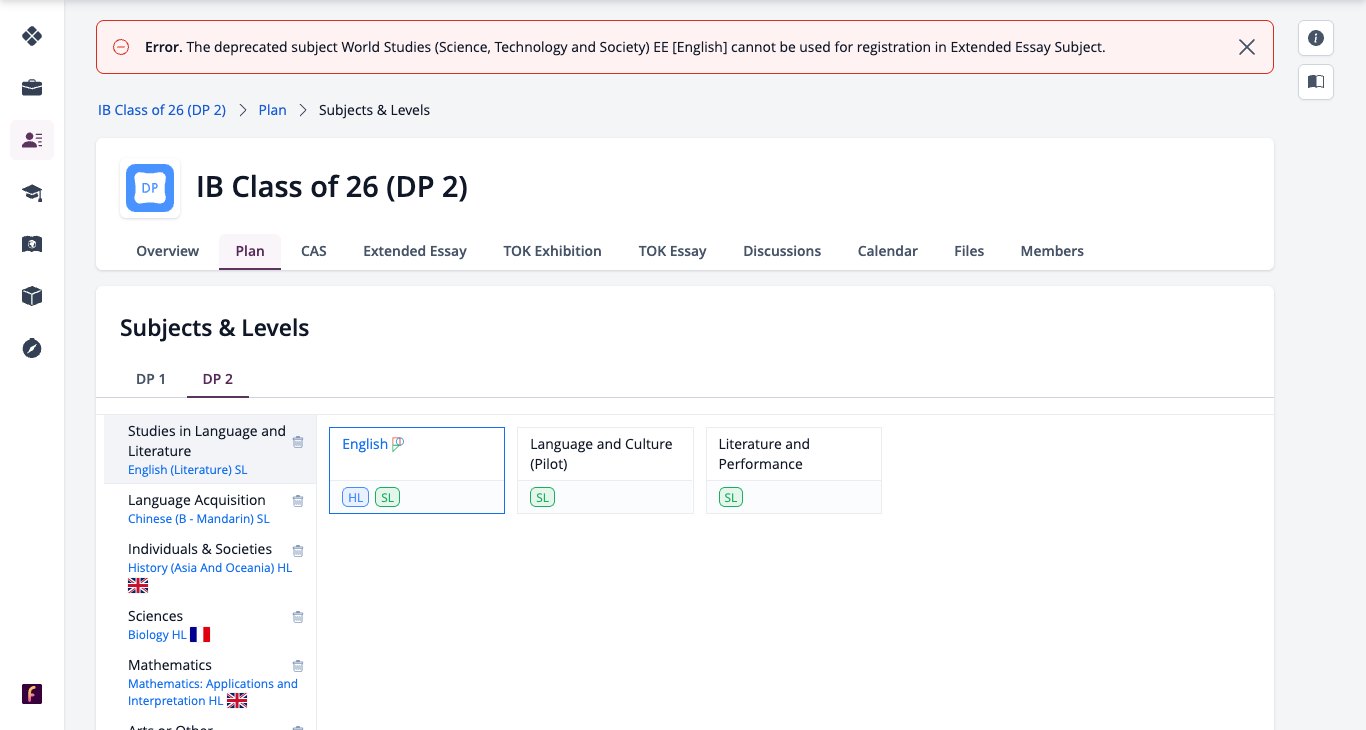Toggle SL level on Language and Culture (Pilot)
Screen dimensions: 1366x730
542,497
